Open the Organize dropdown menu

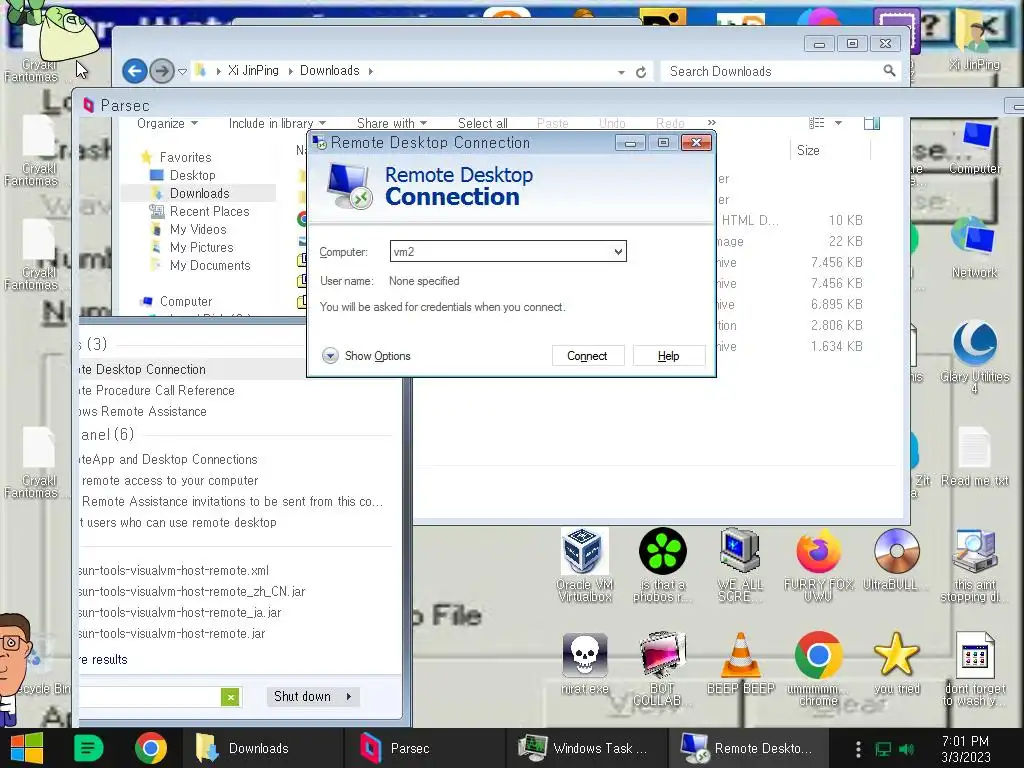point(167,123)
